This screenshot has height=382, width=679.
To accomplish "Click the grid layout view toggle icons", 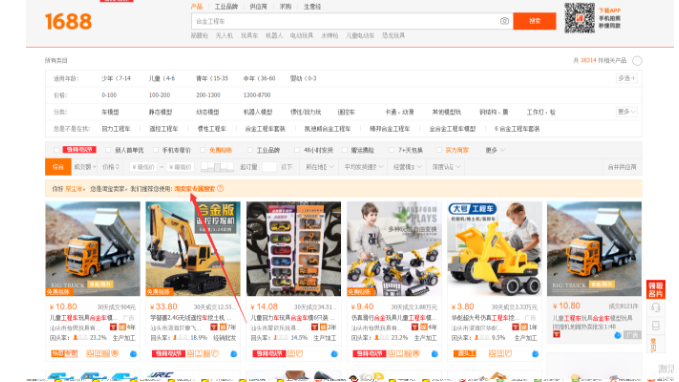I will pos(217,167).
